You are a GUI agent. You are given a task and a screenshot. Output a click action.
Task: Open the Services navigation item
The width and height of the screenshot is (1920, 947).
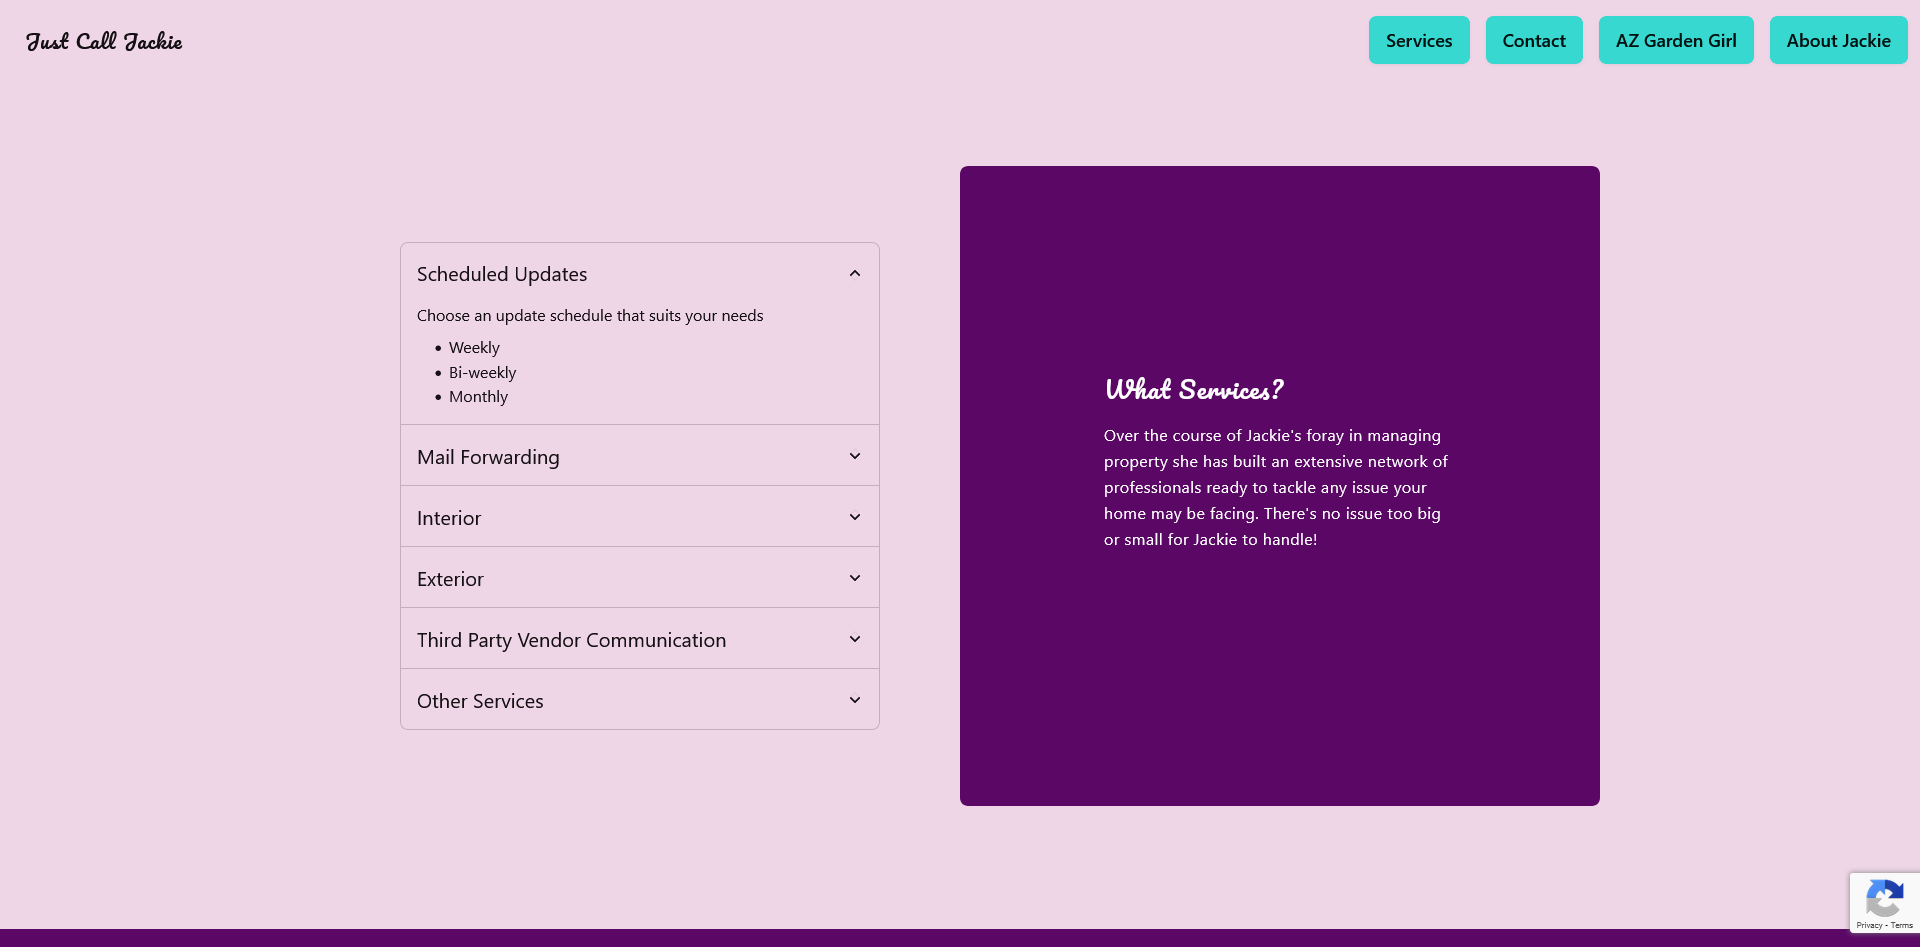tap(1418, 41)
